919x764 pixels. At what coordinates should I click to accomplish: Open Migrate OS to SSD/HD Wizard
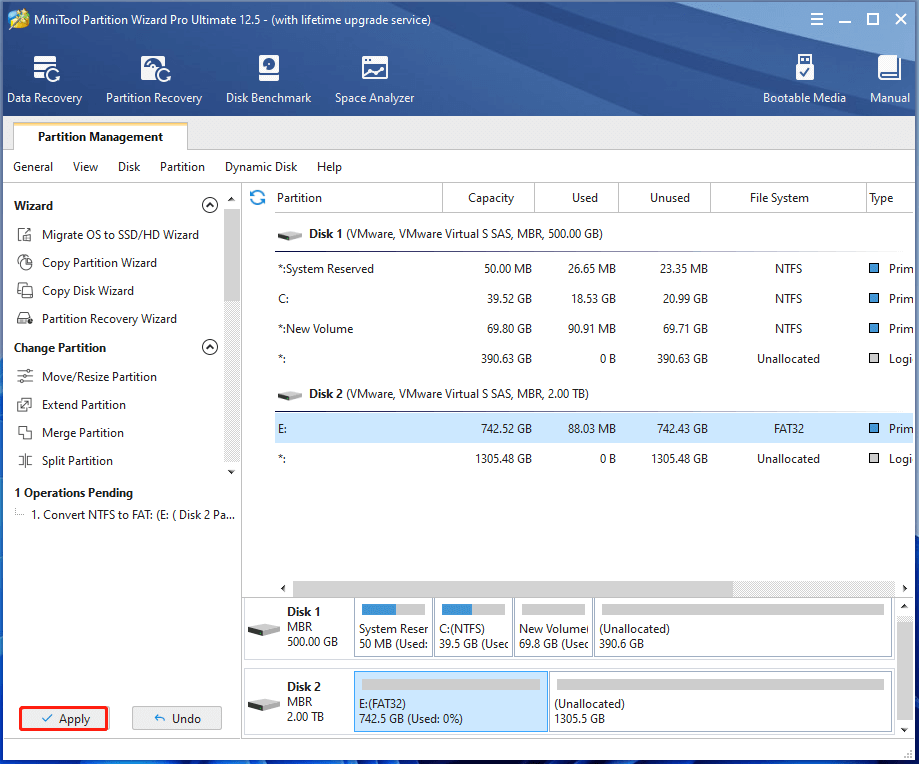point(120,234)
